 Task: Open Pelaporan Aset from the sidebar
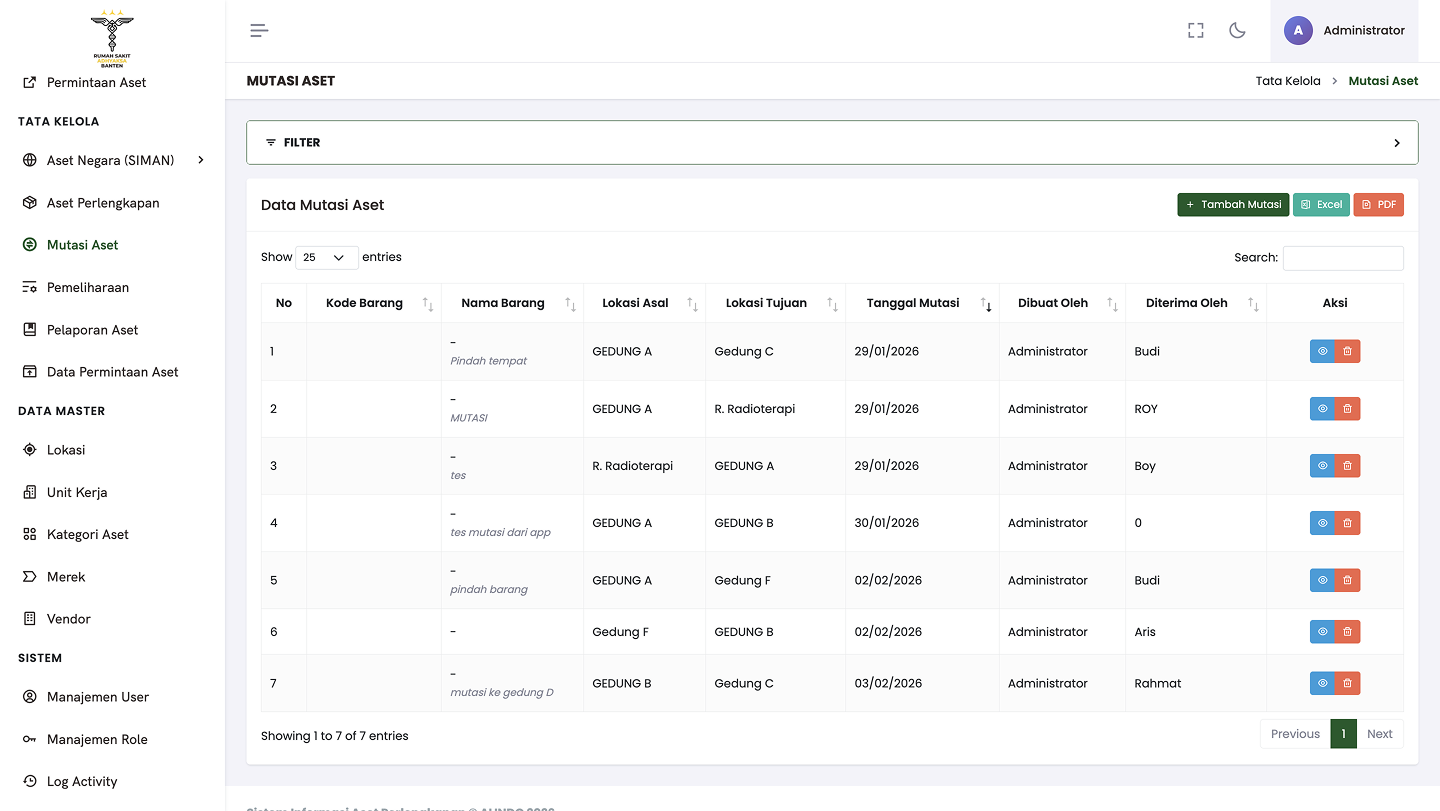92,330
